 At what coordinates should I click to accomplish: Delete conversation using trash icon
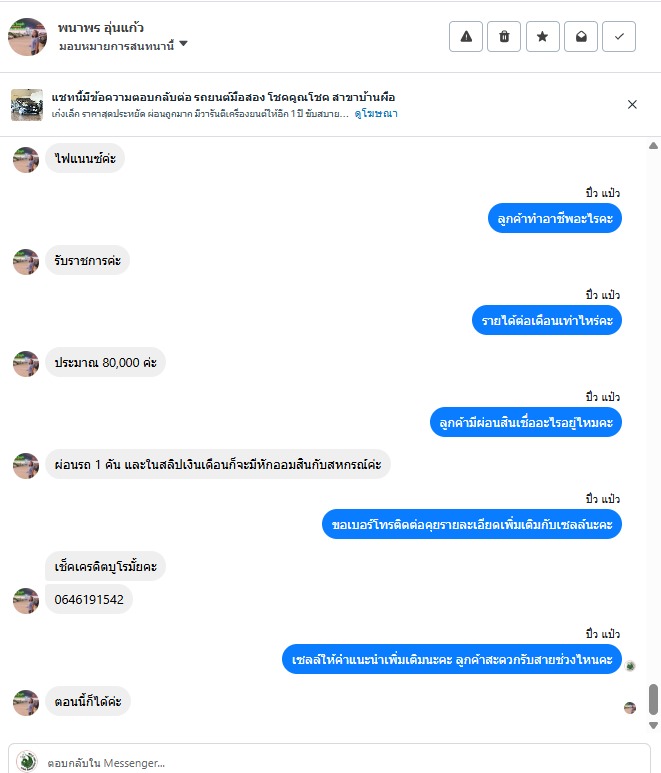(504, 36)
